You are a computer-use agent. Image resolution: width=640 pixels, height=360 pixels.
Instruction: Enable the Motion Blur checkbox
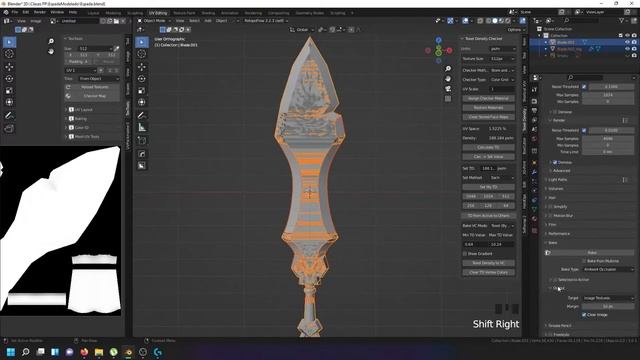(x=550, y=216)
